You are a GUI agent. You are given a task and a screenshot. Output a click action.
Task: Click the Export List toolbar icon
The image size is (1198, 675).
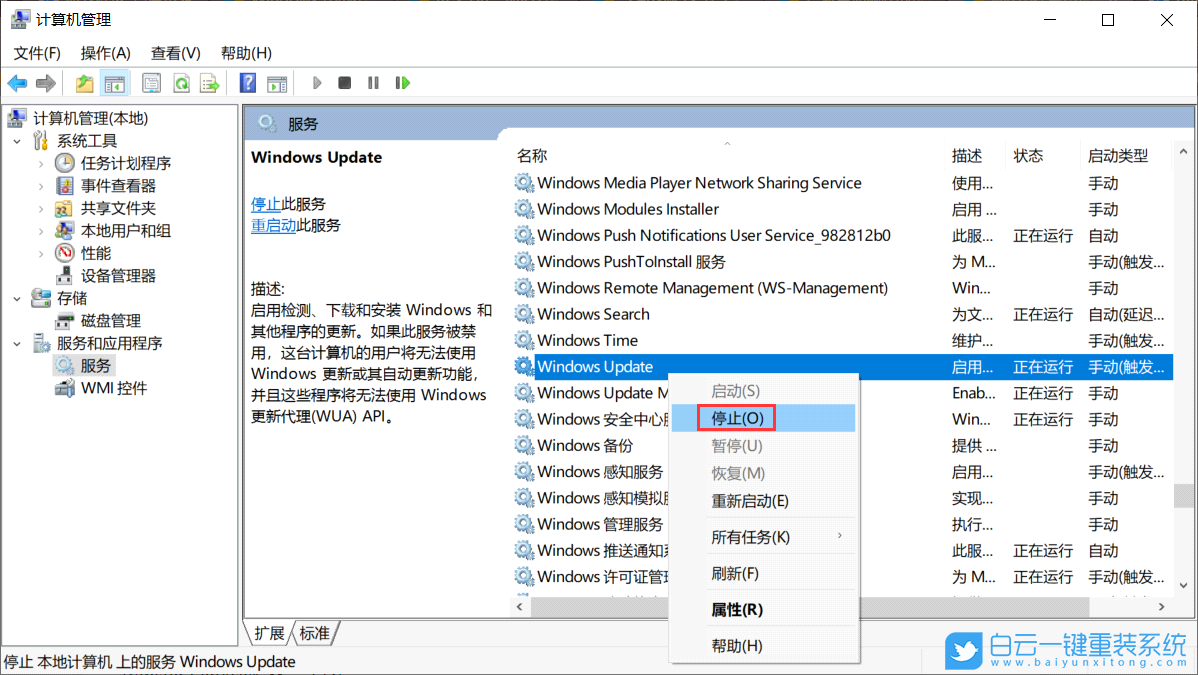[211, 83]
